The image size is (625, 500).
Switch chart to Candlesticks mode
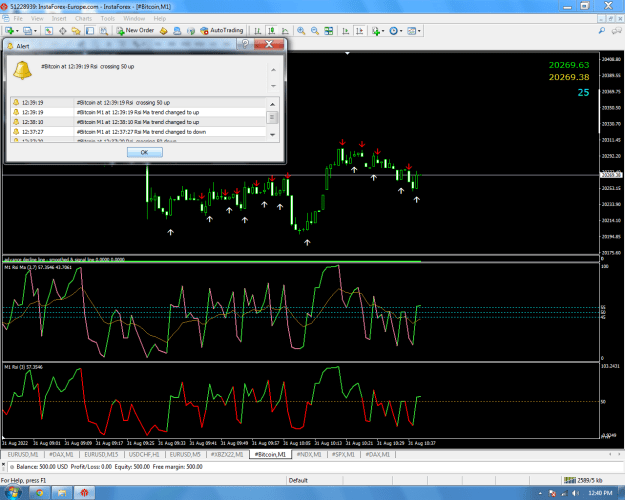point(271,31)
